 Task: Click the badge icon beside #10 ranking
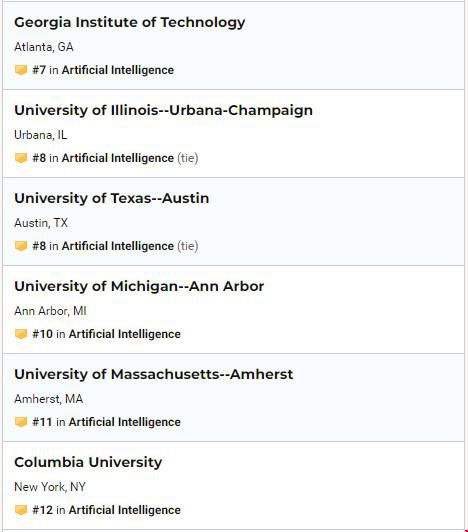[21, 334]
